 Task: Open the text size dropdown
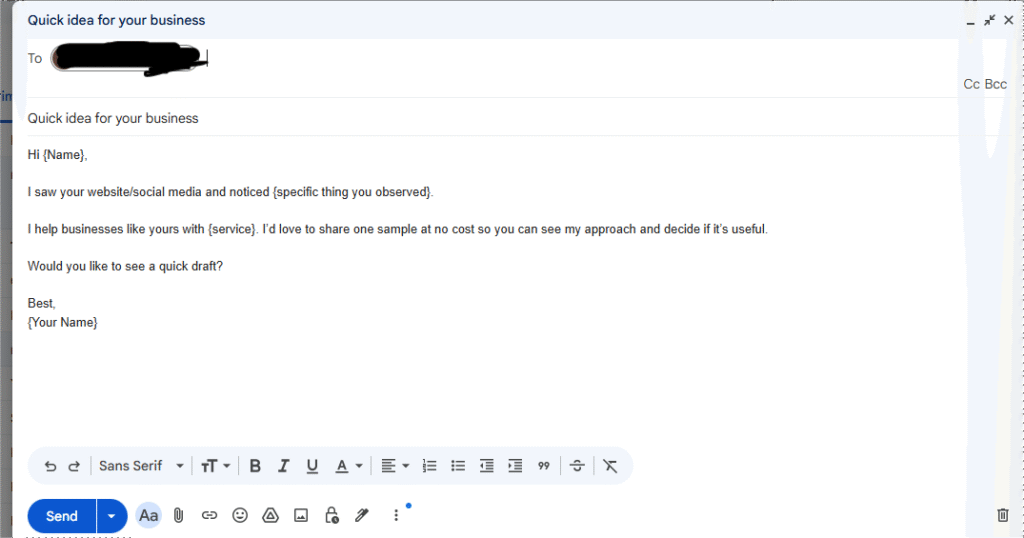point(215,466)
